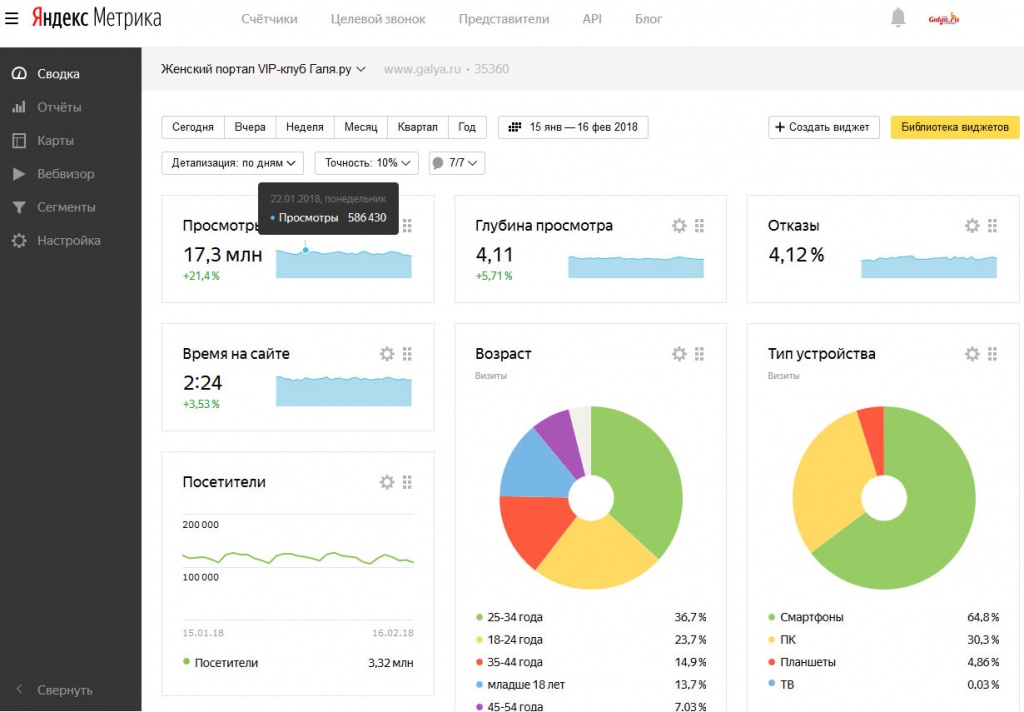1024x712 pixels.
Task: Open Отчёты in the left sidebar
Action: click(x=59, y=107)
